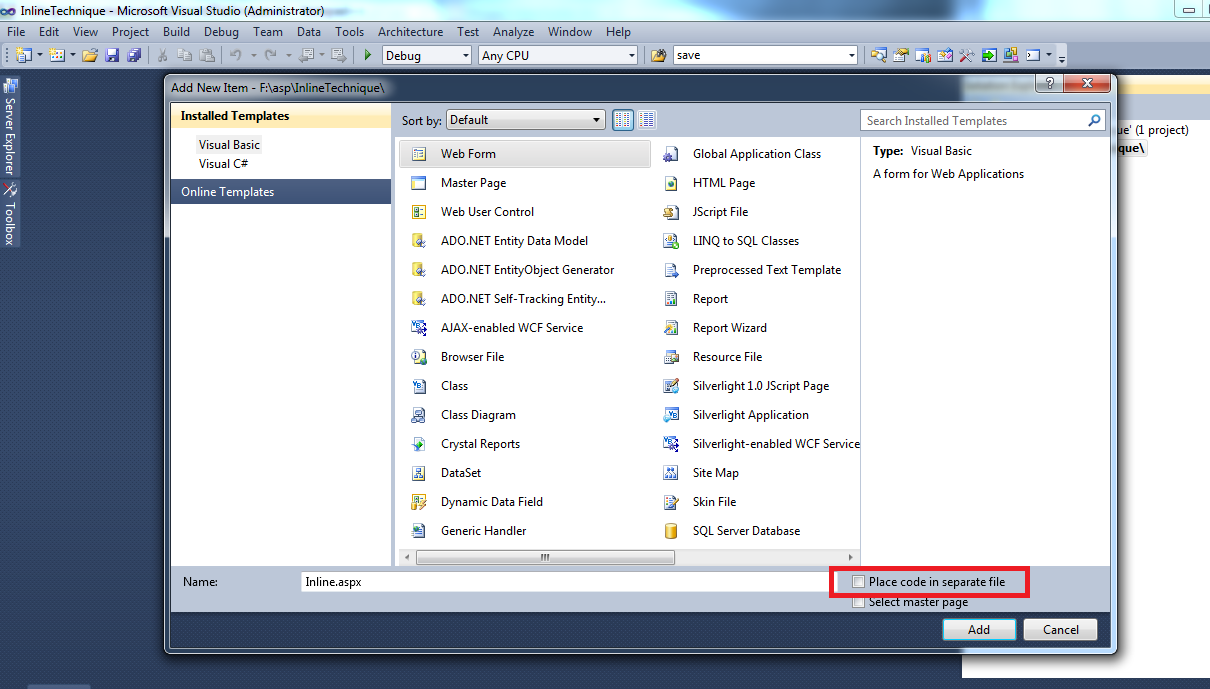The height and width of the screenshot is (689, 1210).
Task: Open the Sort by Default dropdown
Action: click(525, 120)
